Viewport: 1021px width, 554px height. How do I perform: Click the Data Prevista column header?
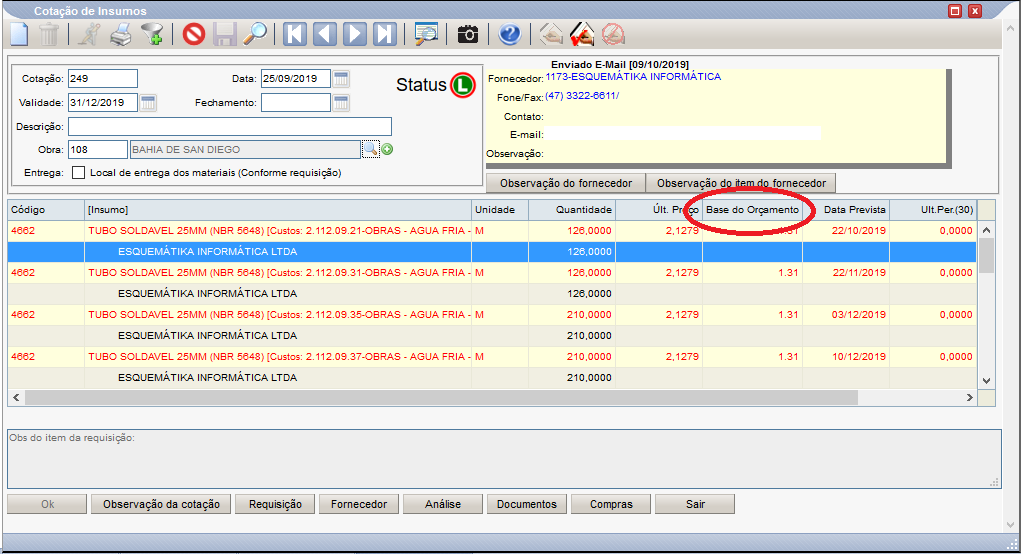pos(846,210)
